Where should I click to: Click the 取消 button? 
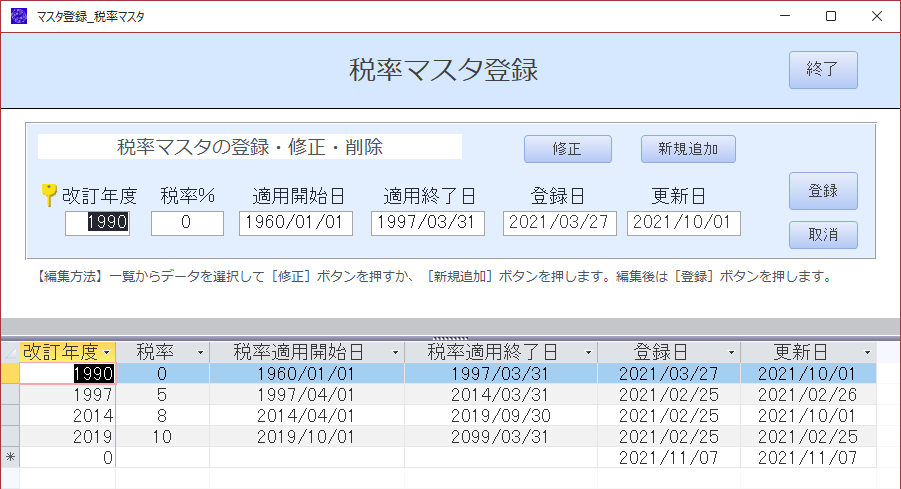click(x=823, y=234)
